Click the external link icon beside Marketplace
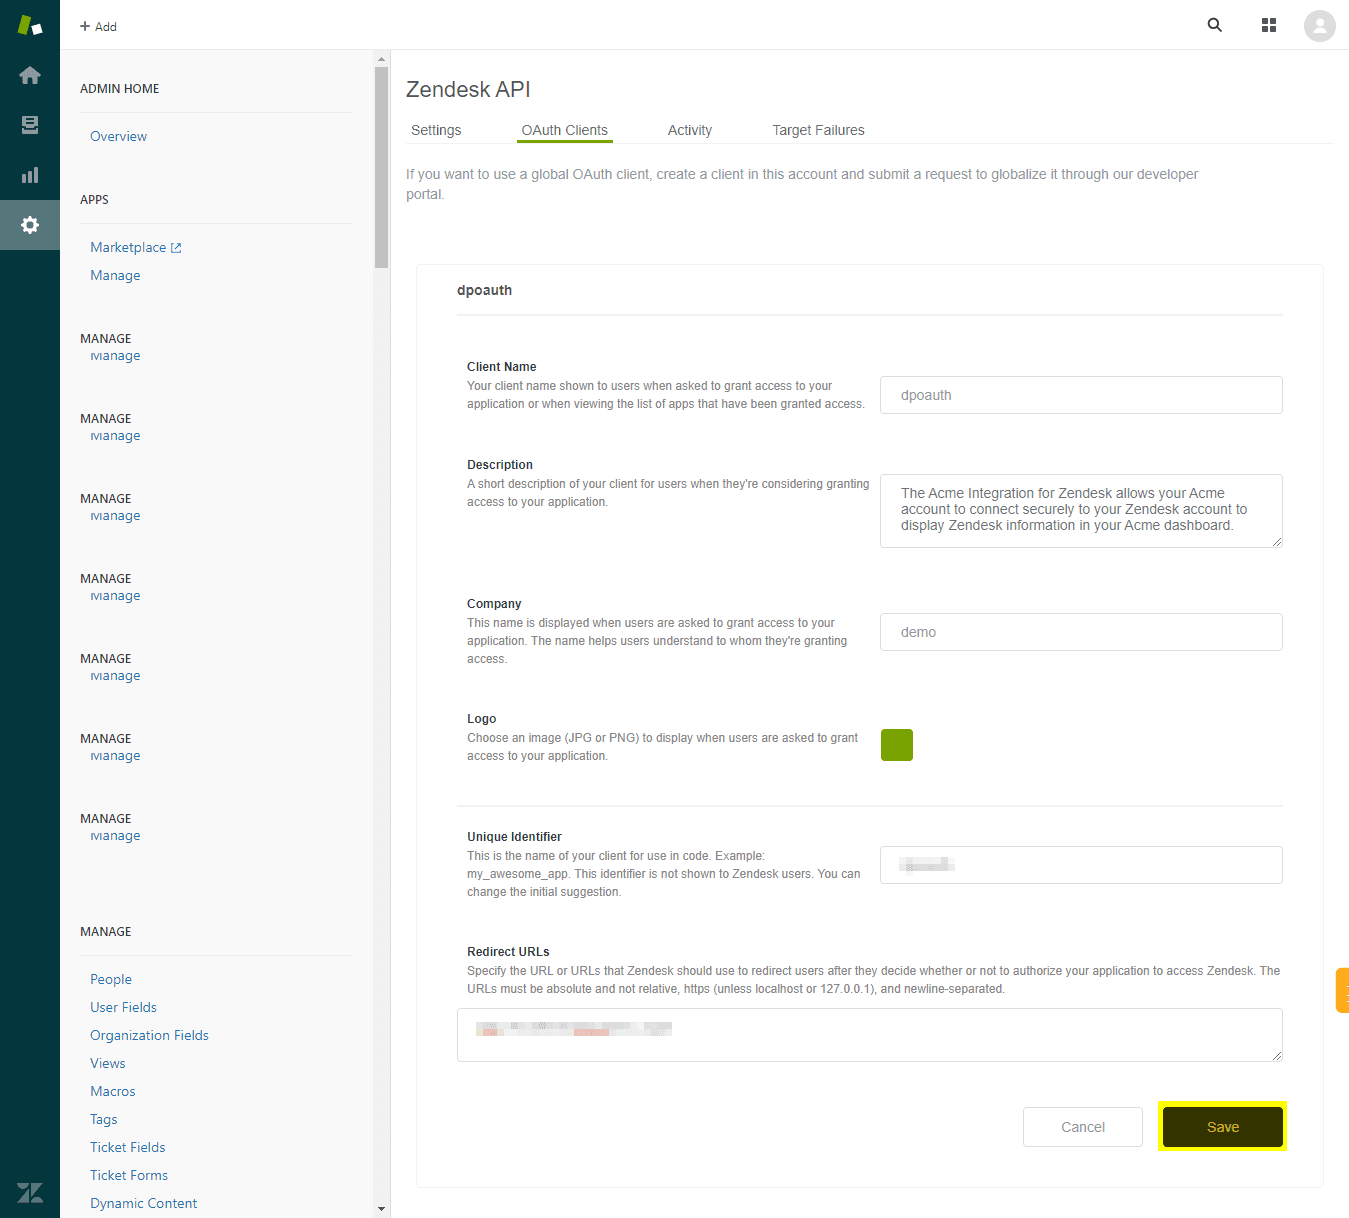Image resolution: width=1349 pixels, height=1218 pixels. pyautogui.click(x=176, y=248)
